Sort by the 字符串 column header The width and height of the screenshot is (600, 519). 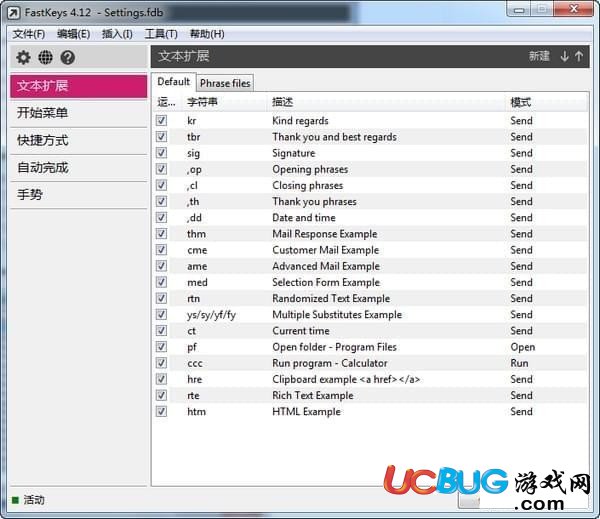tap(226, 102)
